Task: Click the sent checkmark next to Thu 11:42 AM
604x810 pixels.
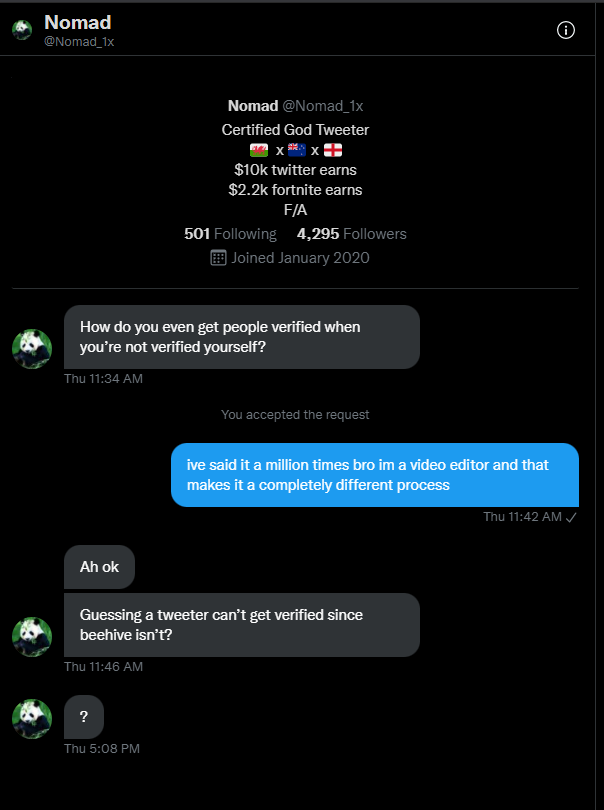Action: (571, 517)
